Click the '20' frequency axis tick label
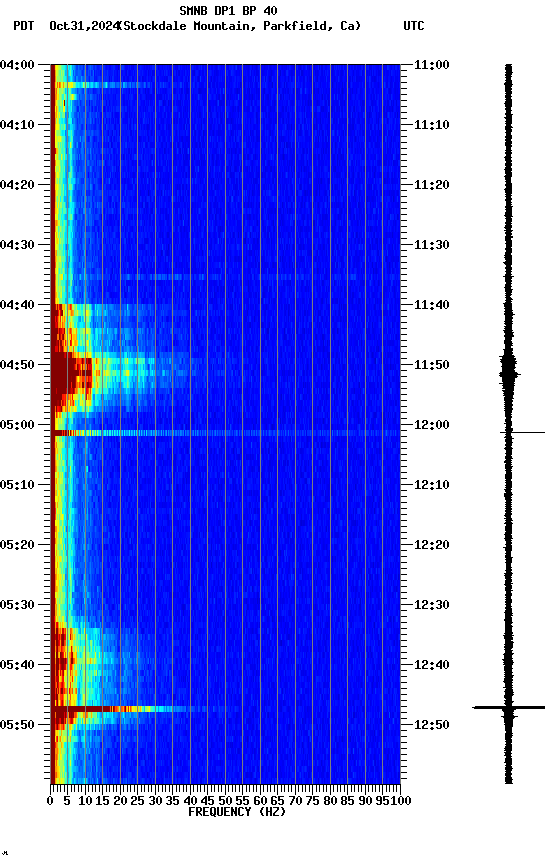552x864 pixels. point(120,801)
